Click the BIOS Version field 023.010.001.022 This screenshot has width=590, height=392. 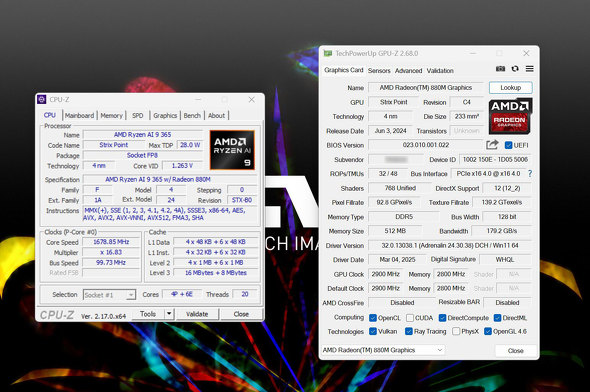tap(426, 145)
